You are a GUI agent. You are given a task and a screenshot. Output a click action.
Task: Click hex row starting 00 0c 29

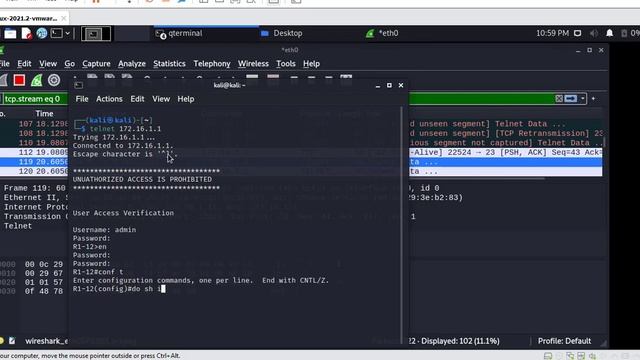pyautogui.click(x=44, y=264)
